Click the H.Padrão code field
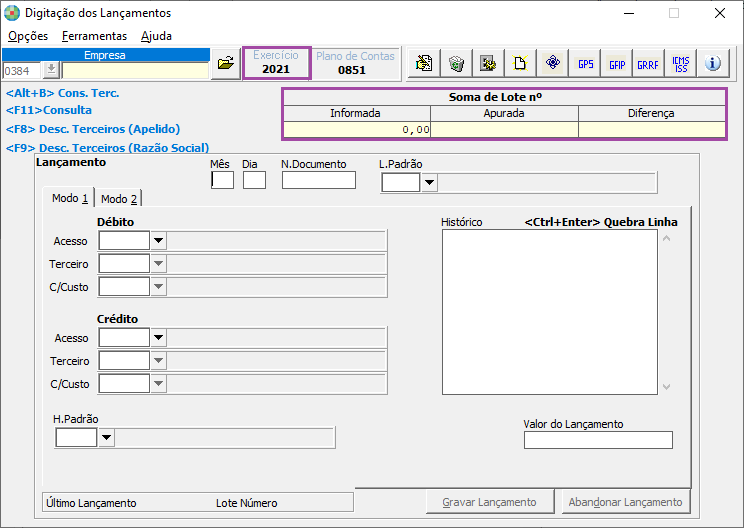Image resolution: width=744 pixels, height=528 pixels. 76,437
